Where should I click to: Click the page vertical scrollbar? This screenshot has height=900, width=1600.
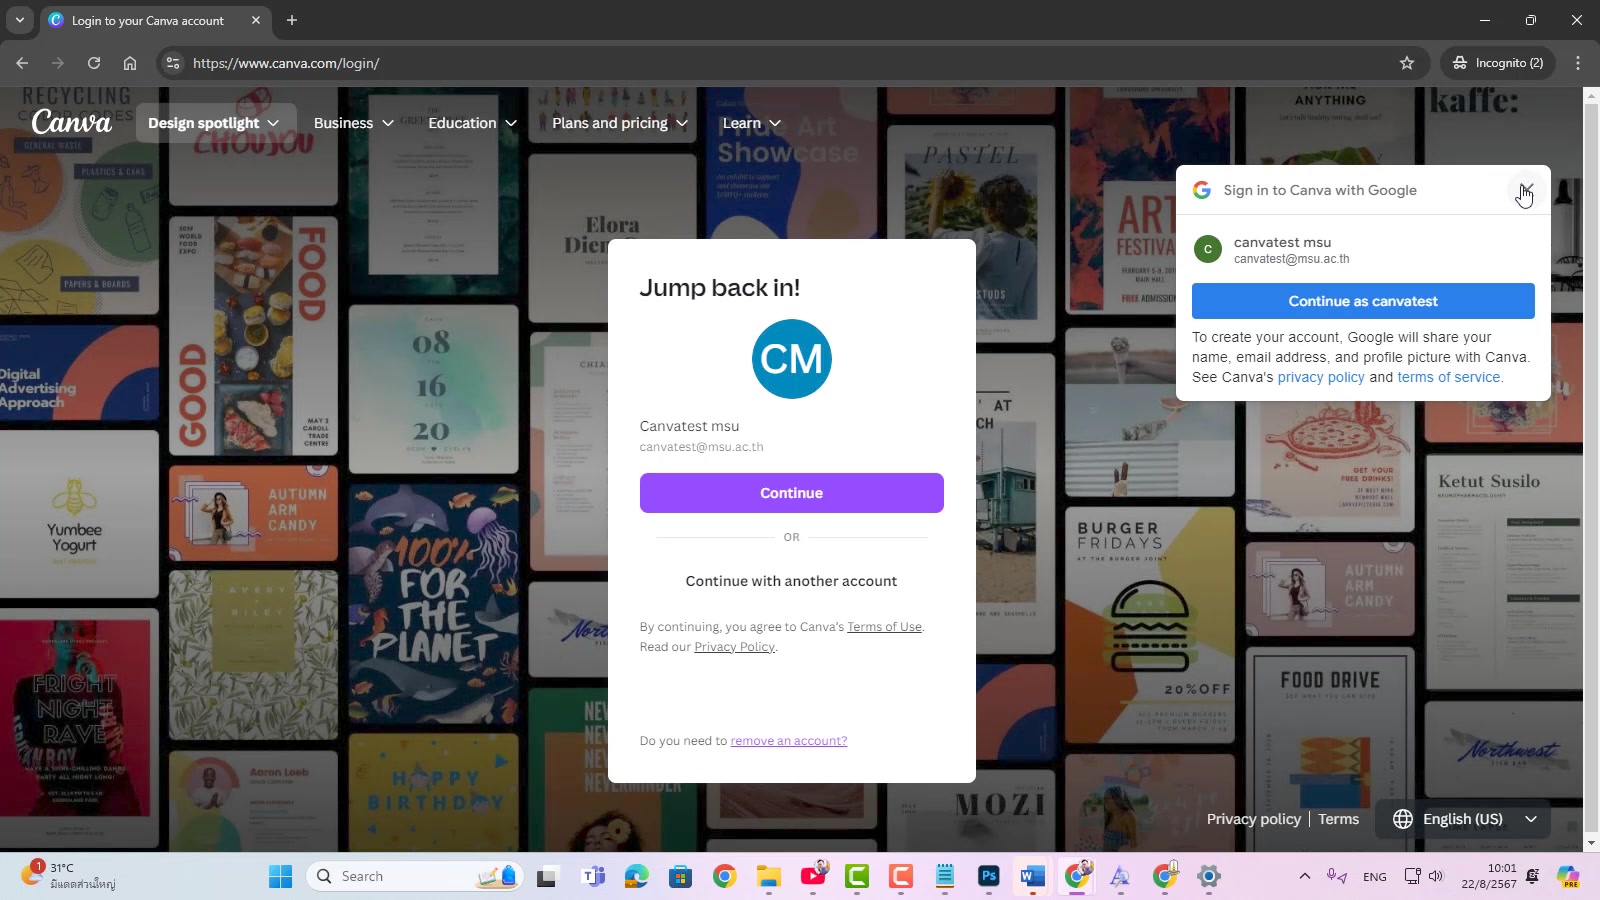pyautogui.click(x=1591, y=469)
